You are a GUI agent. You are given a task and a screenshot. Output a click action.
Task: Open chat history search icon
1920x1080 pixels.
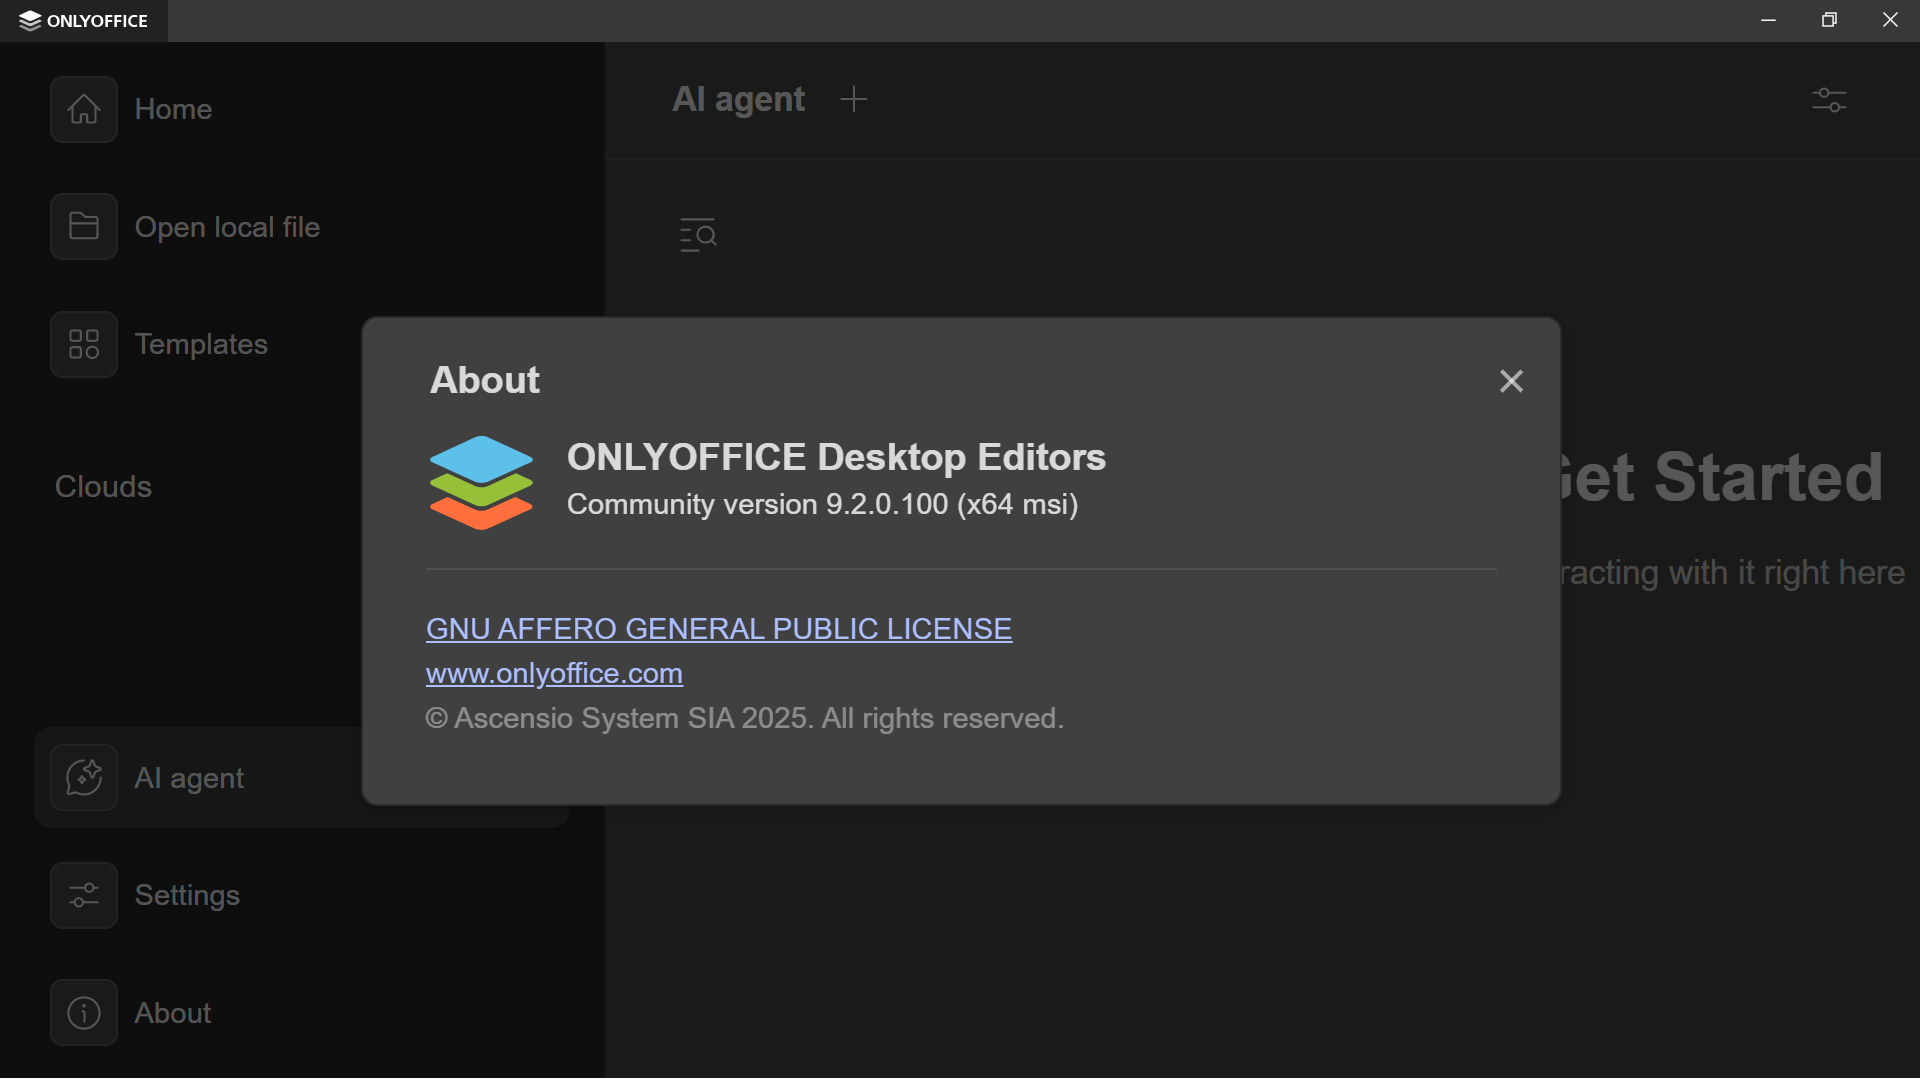698,235
